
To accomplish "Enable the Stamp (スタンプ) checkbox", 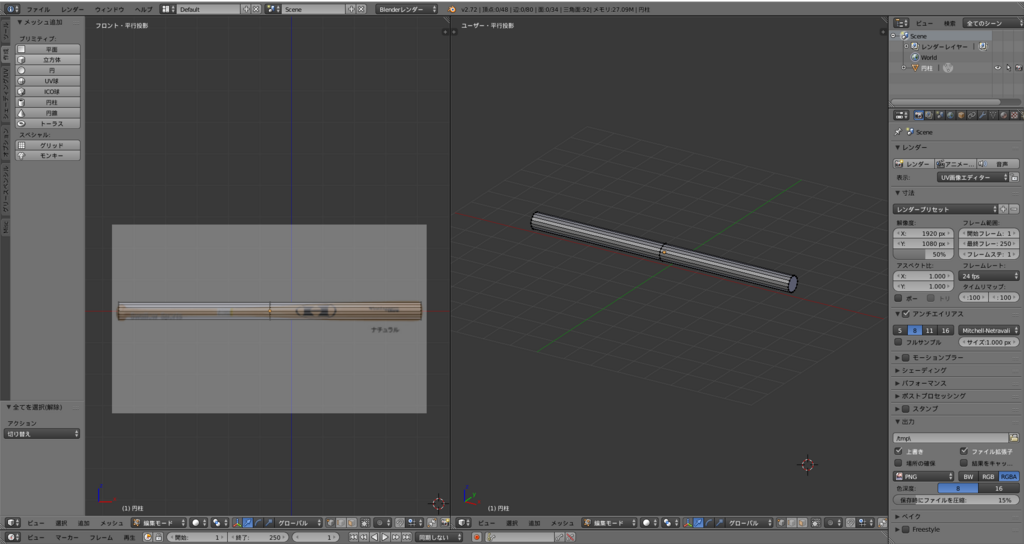I will pos(906,409).
